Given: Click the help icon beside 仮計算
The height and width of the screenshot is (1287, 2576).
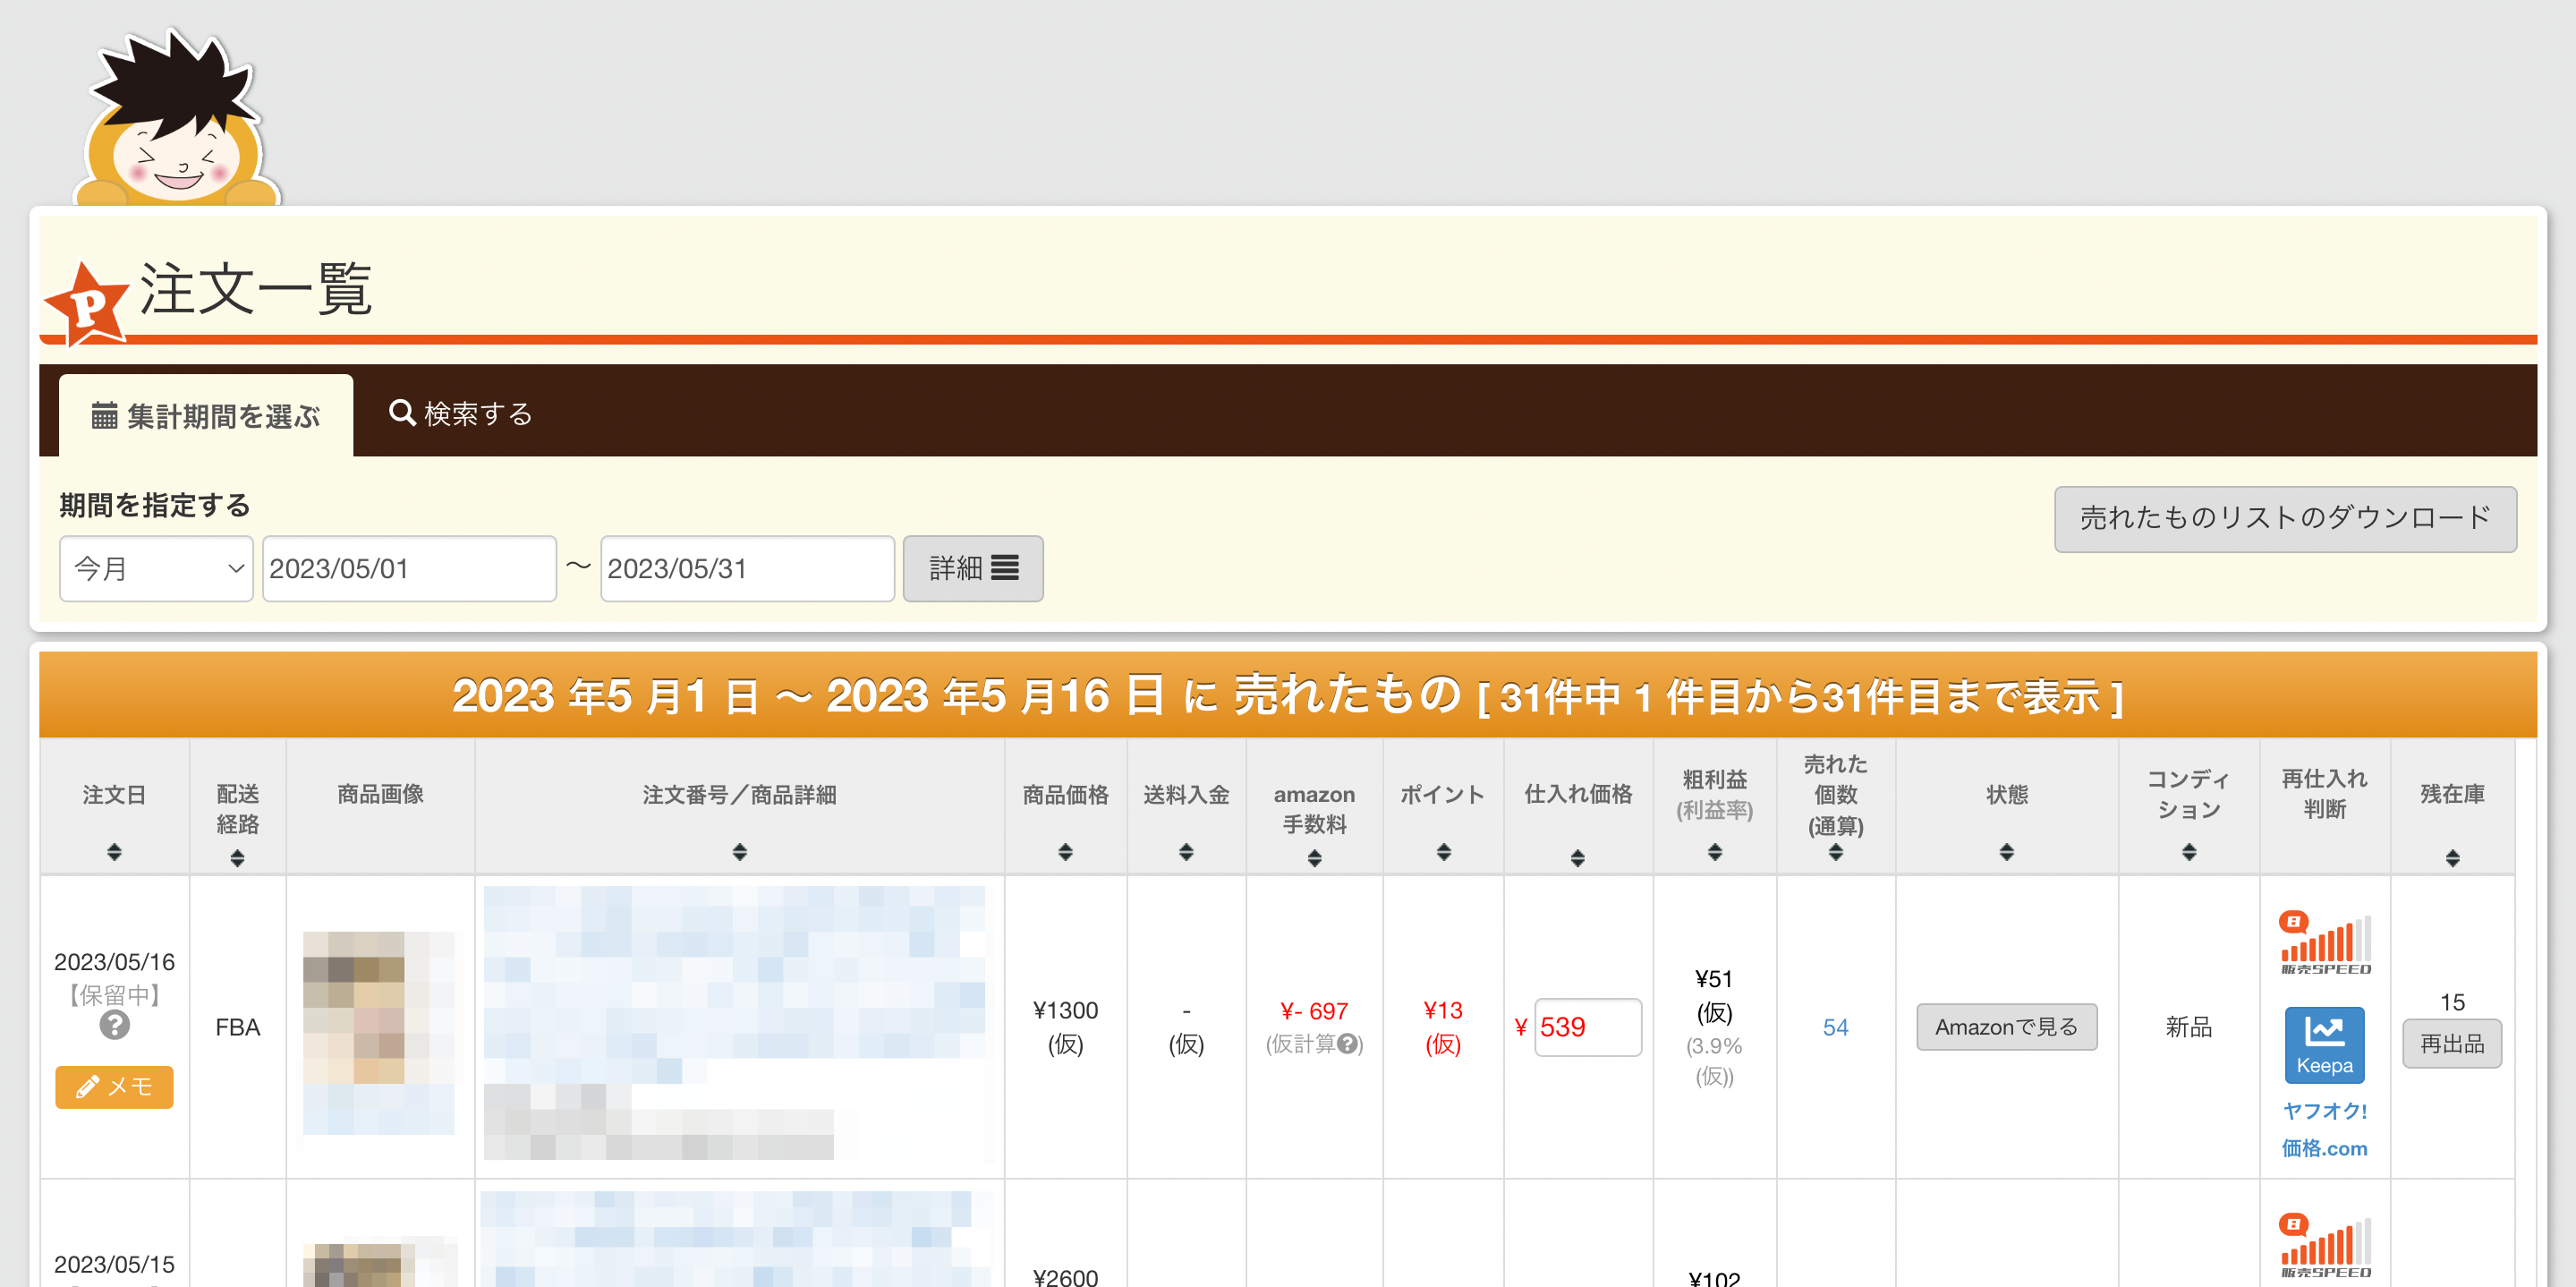Looking at the screenshot, I should tap(1347, 1044).
